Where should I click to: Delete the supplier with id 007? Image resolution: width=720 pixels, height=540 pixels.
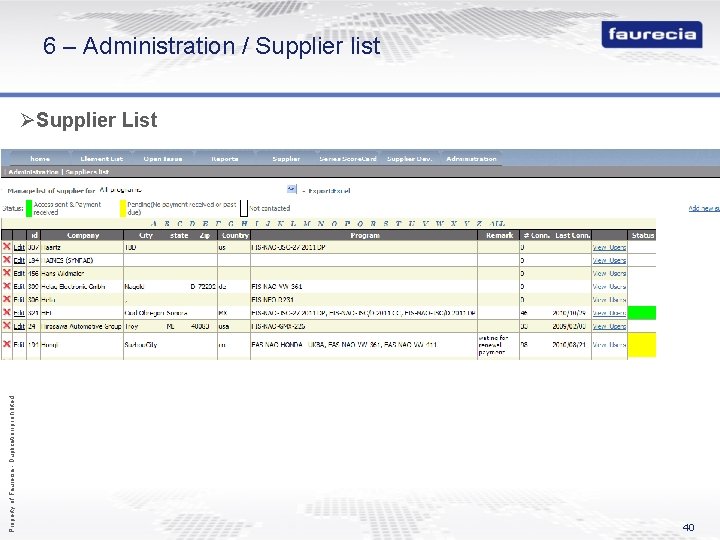6,247
